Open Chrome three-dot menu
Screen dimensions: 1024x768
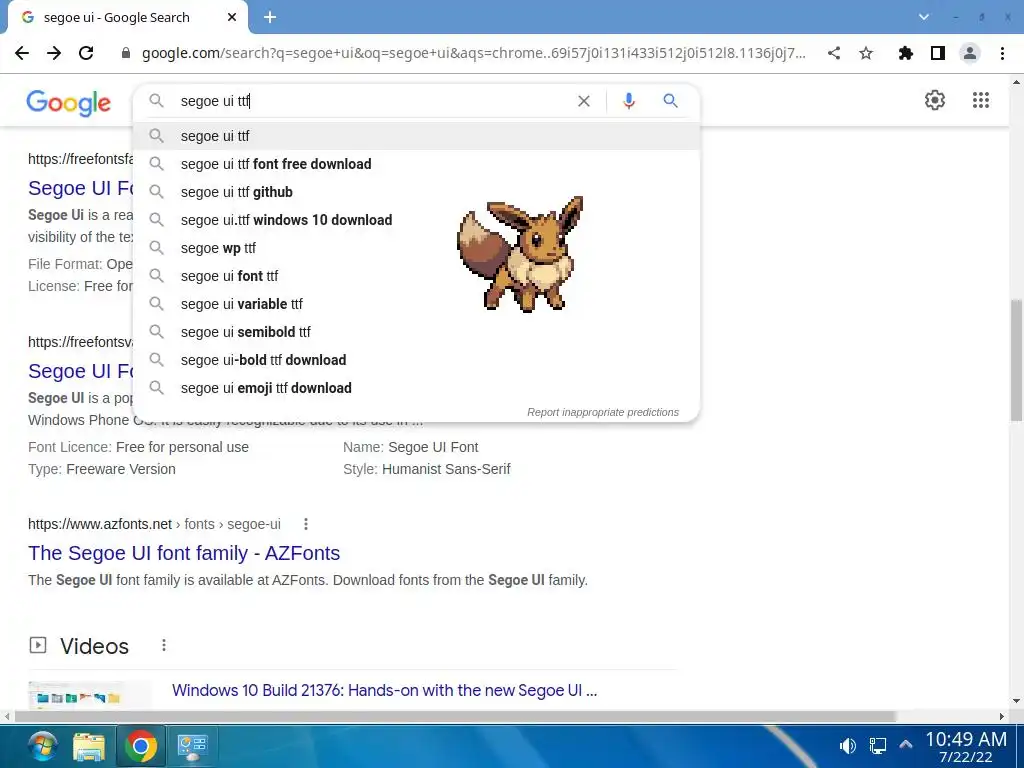click(1002, 54)
